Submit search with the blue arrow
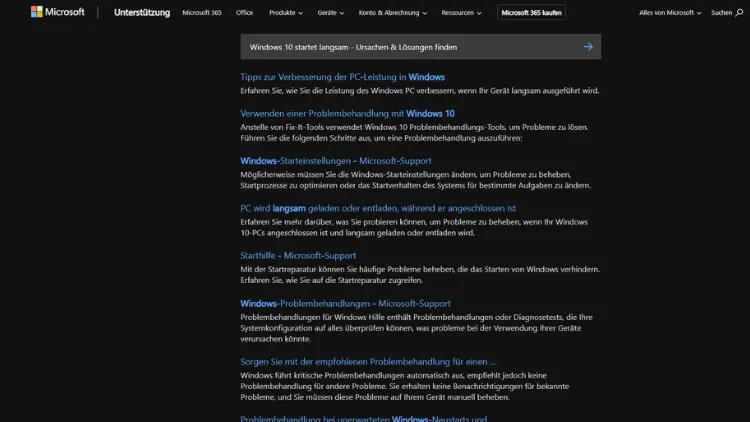The height and width of the screenshot is (422, 750). [588, 47]
